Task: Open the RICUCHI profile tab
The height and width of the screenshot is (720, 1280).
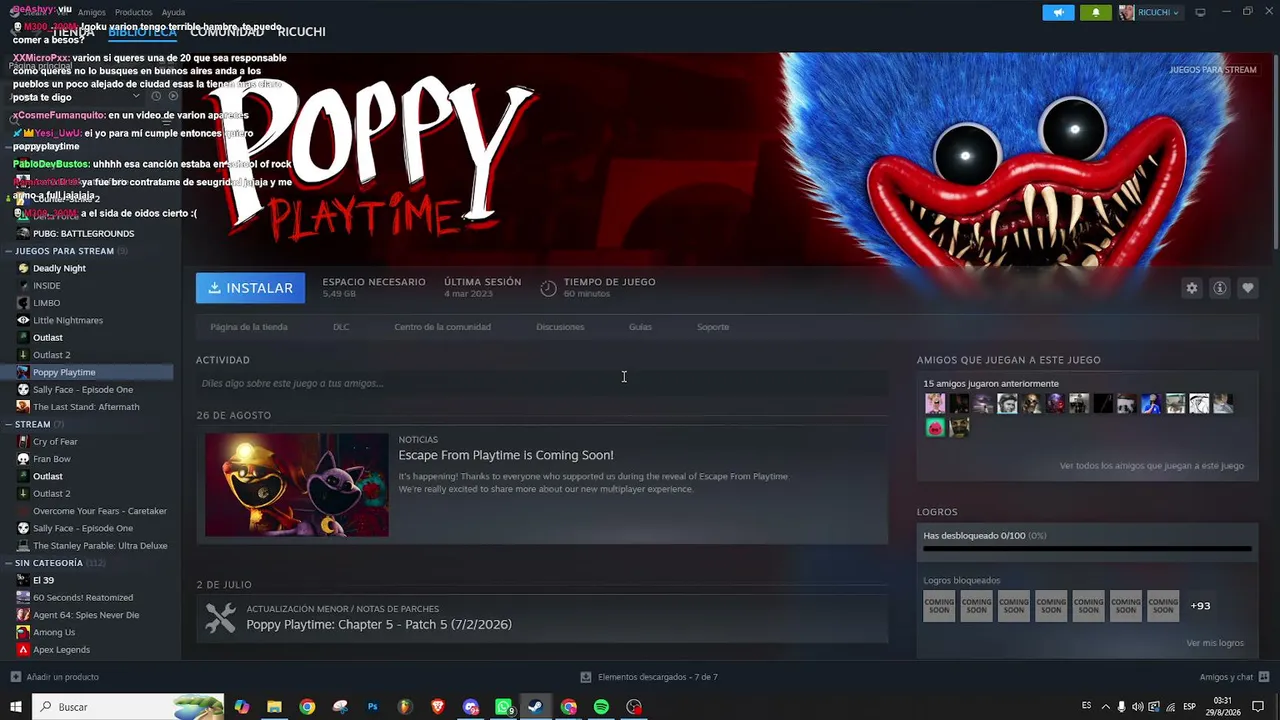Action: tap(301, 32)
